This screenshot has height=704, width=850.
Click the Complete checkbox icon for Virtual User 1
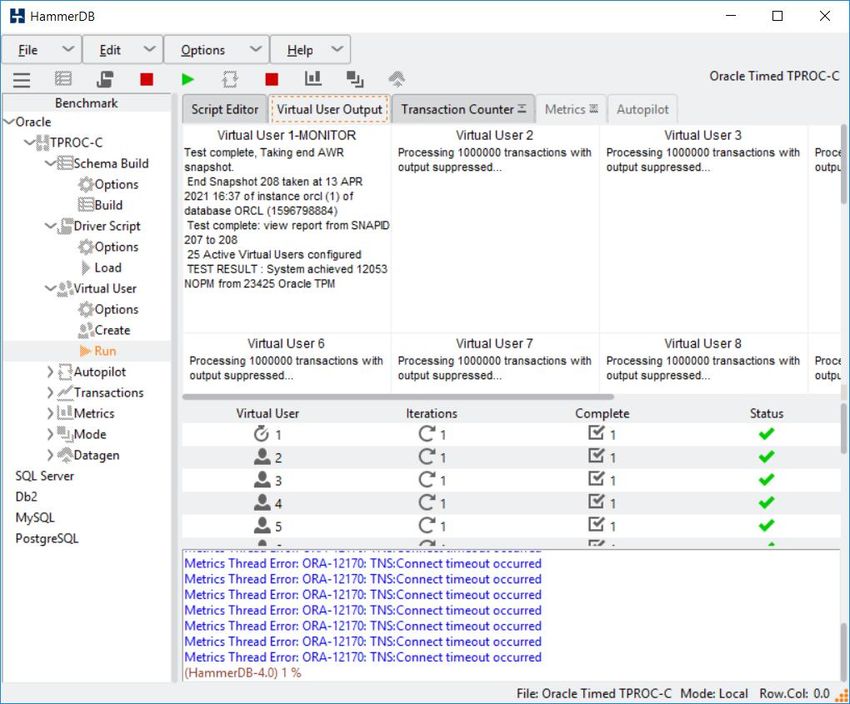596,432
